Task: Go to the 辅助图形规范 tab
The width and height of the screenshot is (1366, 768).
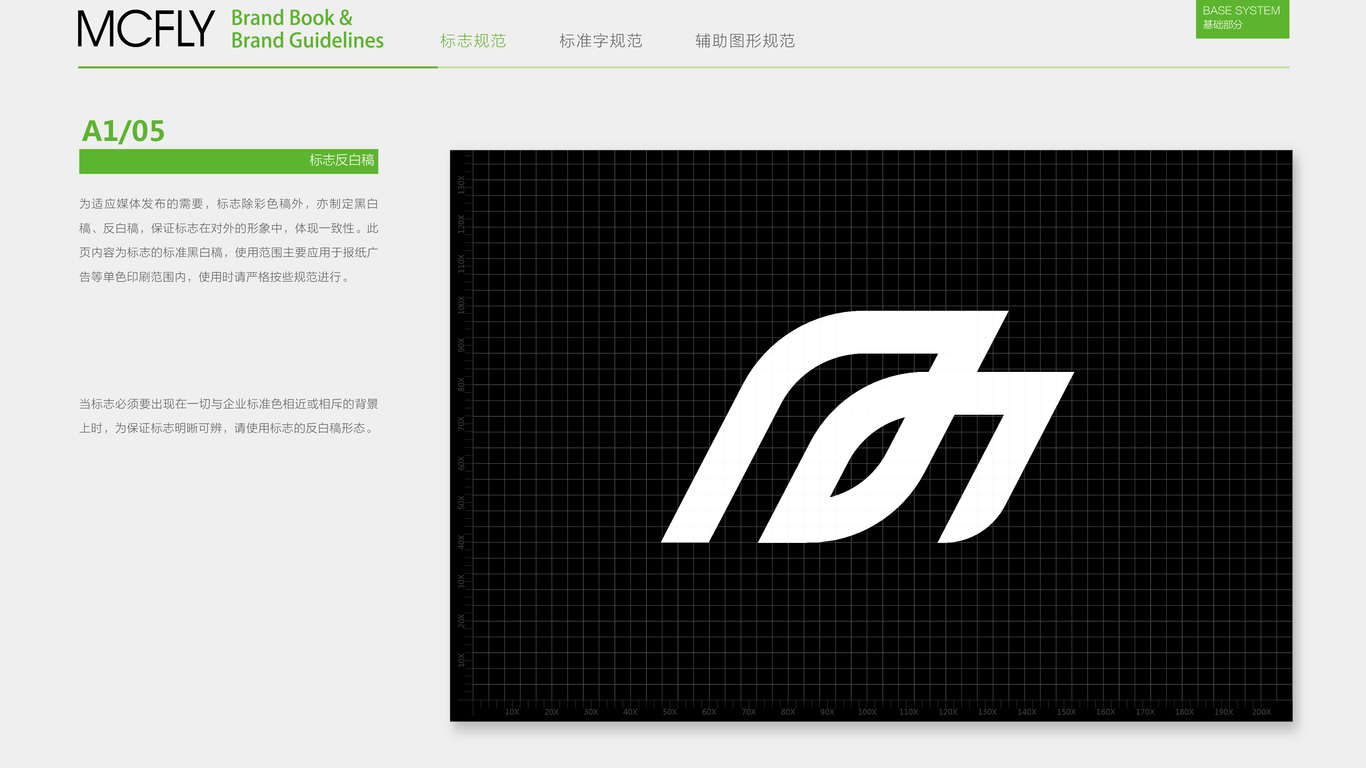Action: point(745,41)
